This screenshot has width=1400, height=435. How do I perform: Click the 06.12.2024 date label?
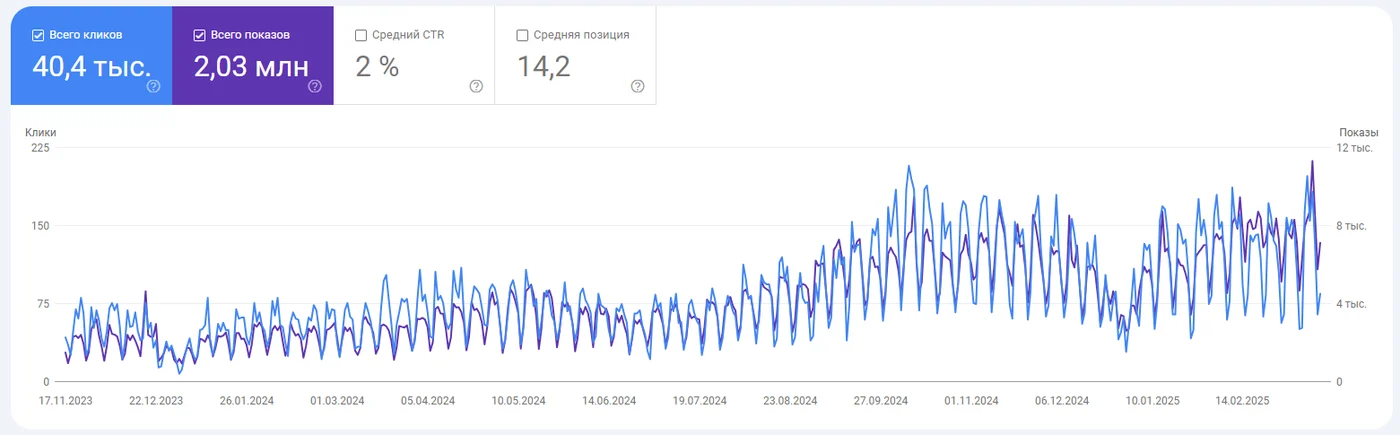(1062, 401)
